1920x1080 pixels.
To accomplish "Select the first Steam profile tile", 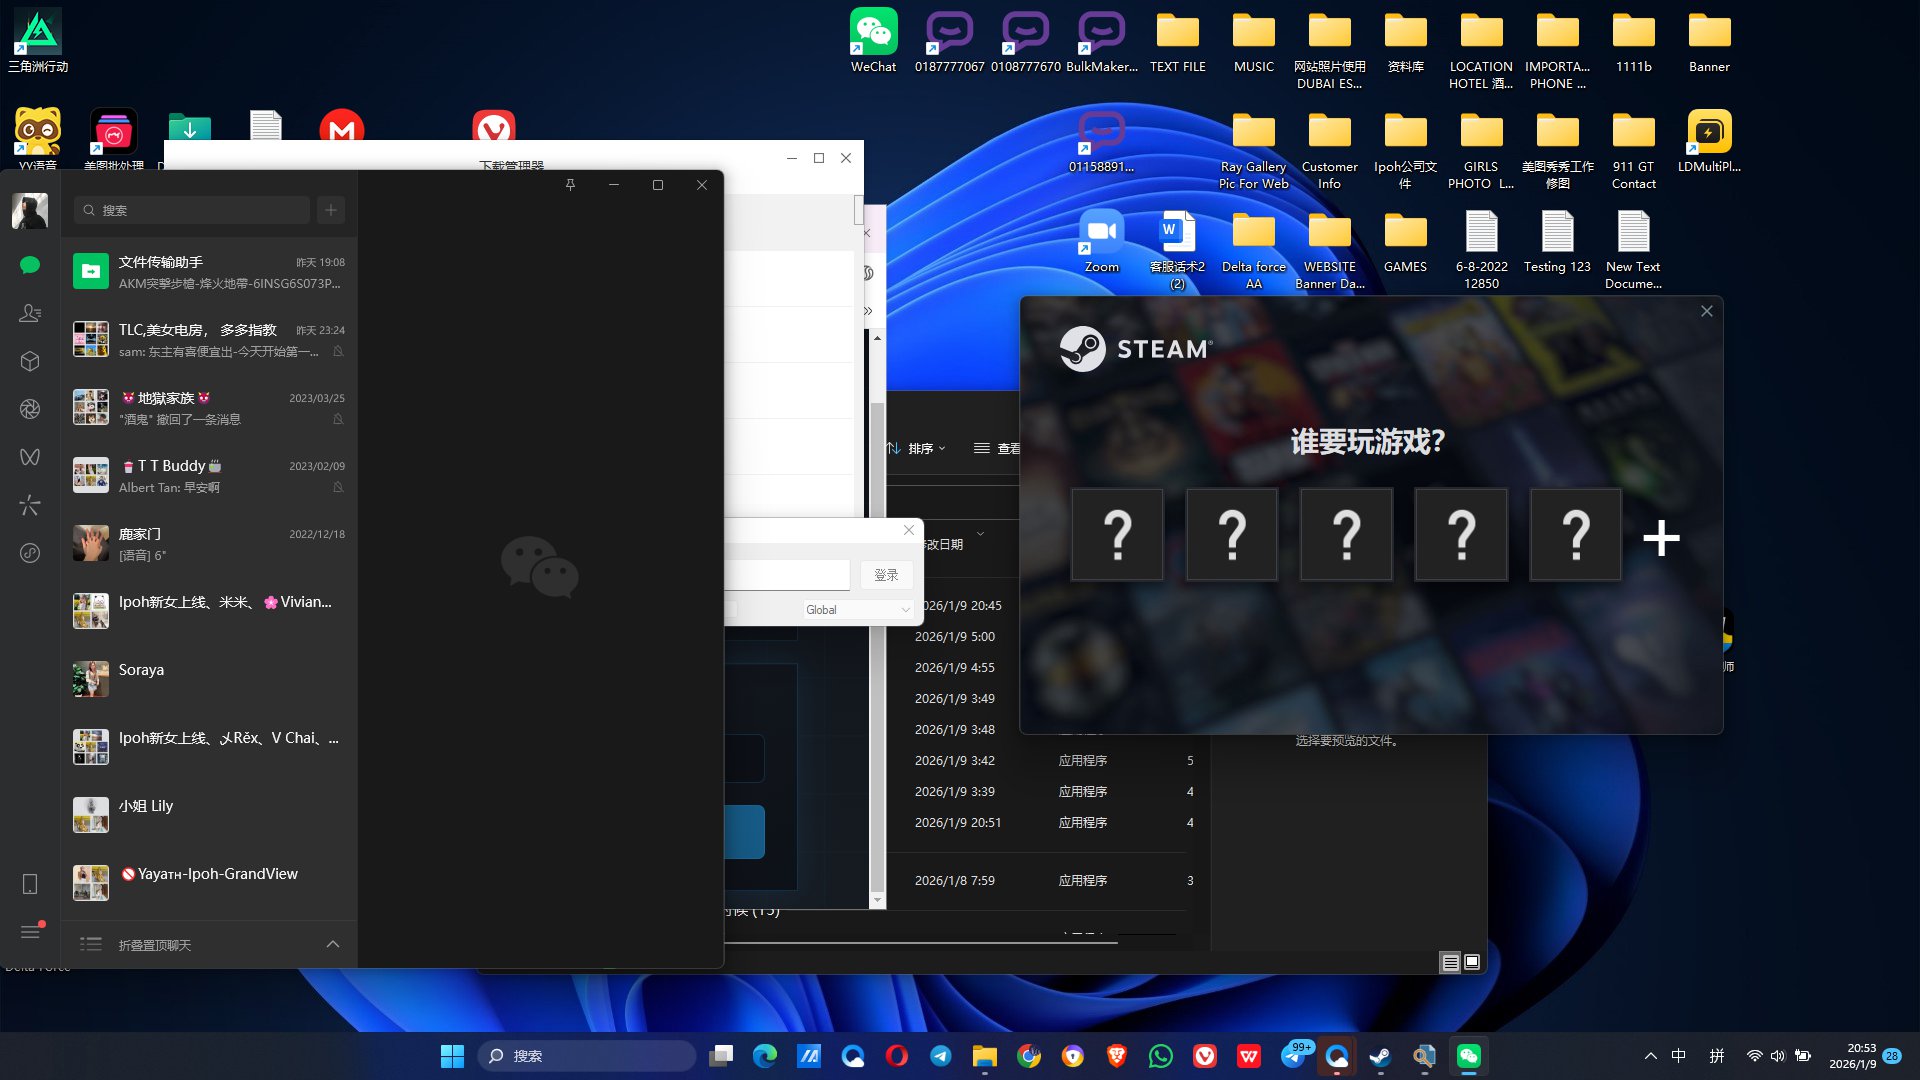I will (1117, 535).
